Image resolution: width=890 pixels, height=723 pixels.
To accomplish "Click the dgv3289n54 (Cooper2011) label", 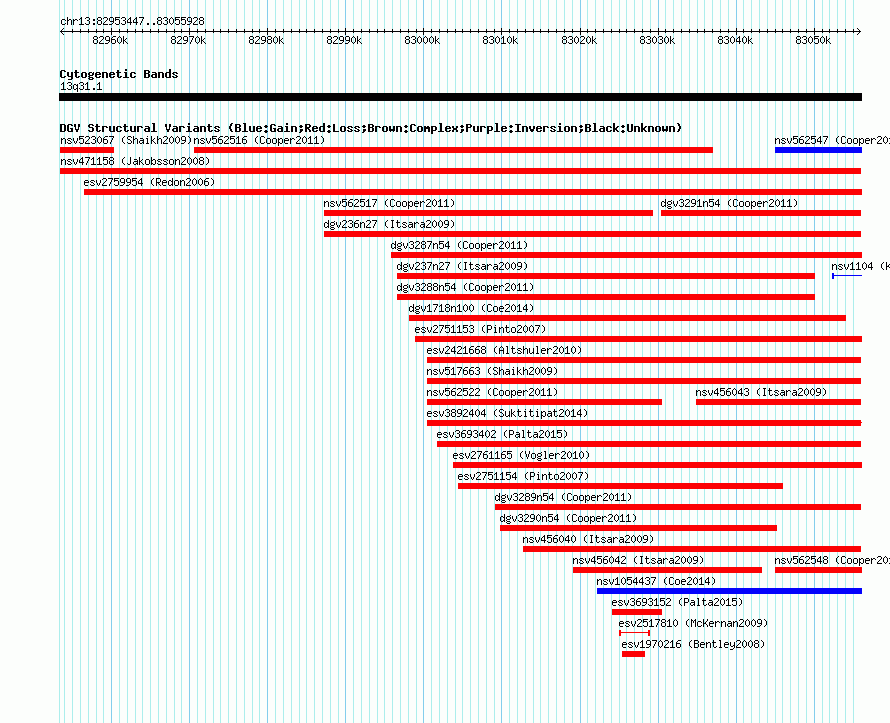I will pyautogui.click(x=563, y=497).
